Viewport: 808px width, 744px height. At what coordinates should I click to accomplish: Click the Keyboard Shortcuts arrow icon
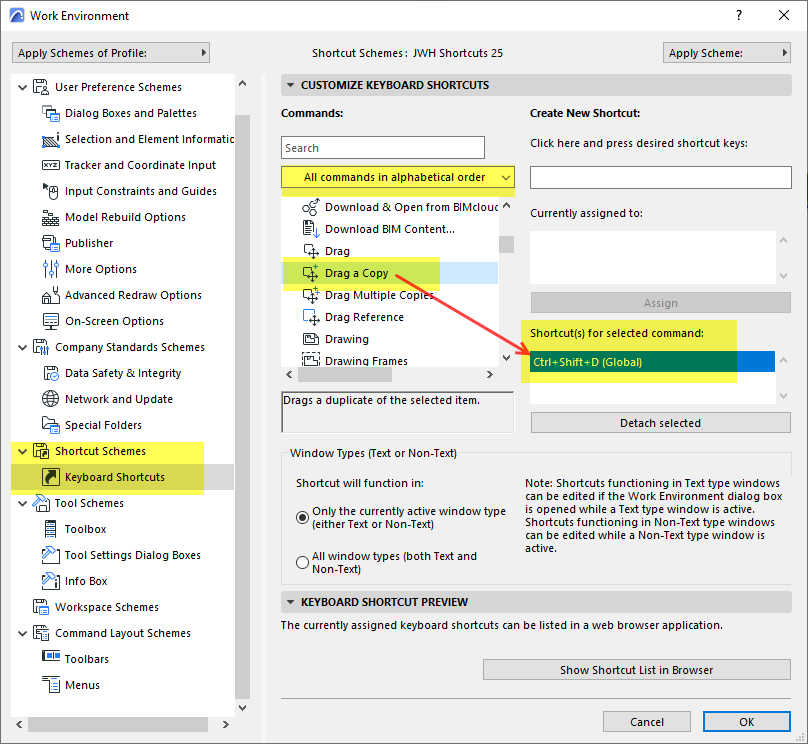50,477
